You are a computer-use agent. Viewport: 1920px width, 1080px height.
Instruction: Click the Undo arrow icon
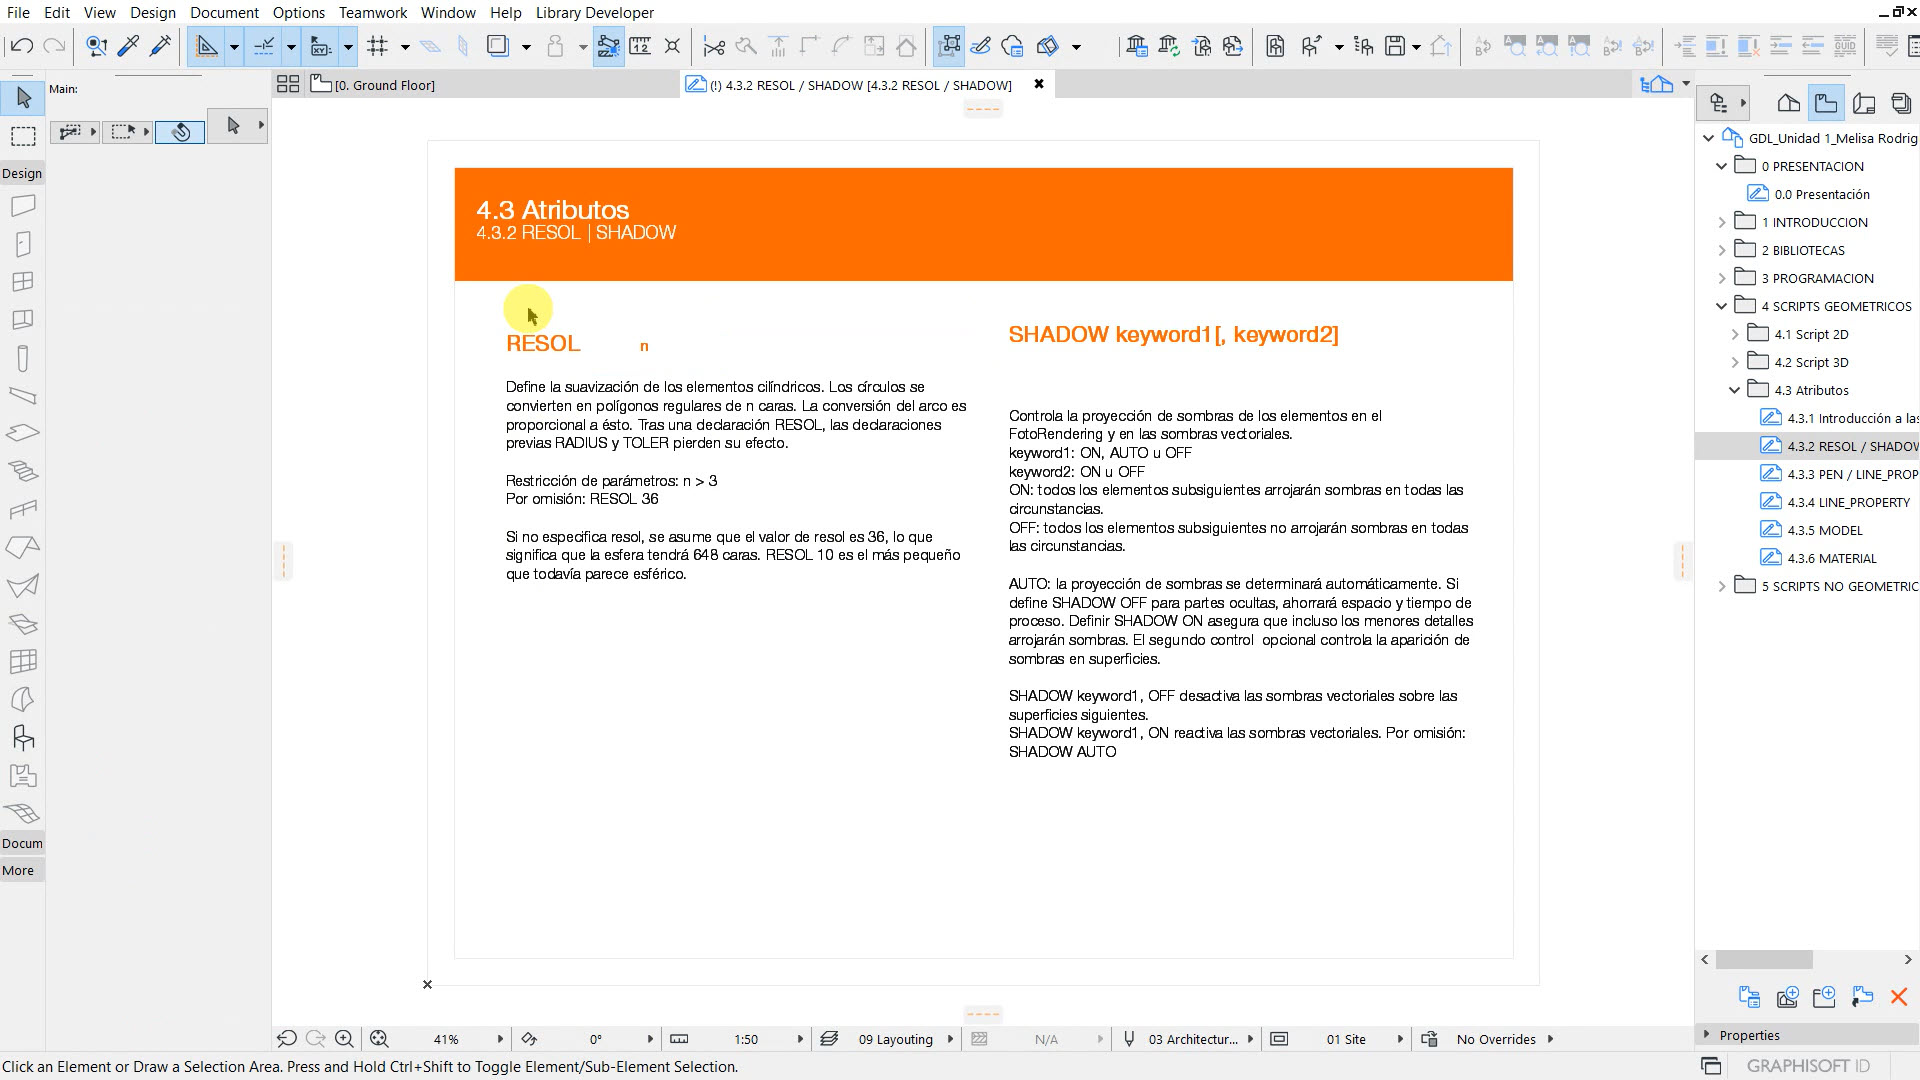(x=22, y=46)
